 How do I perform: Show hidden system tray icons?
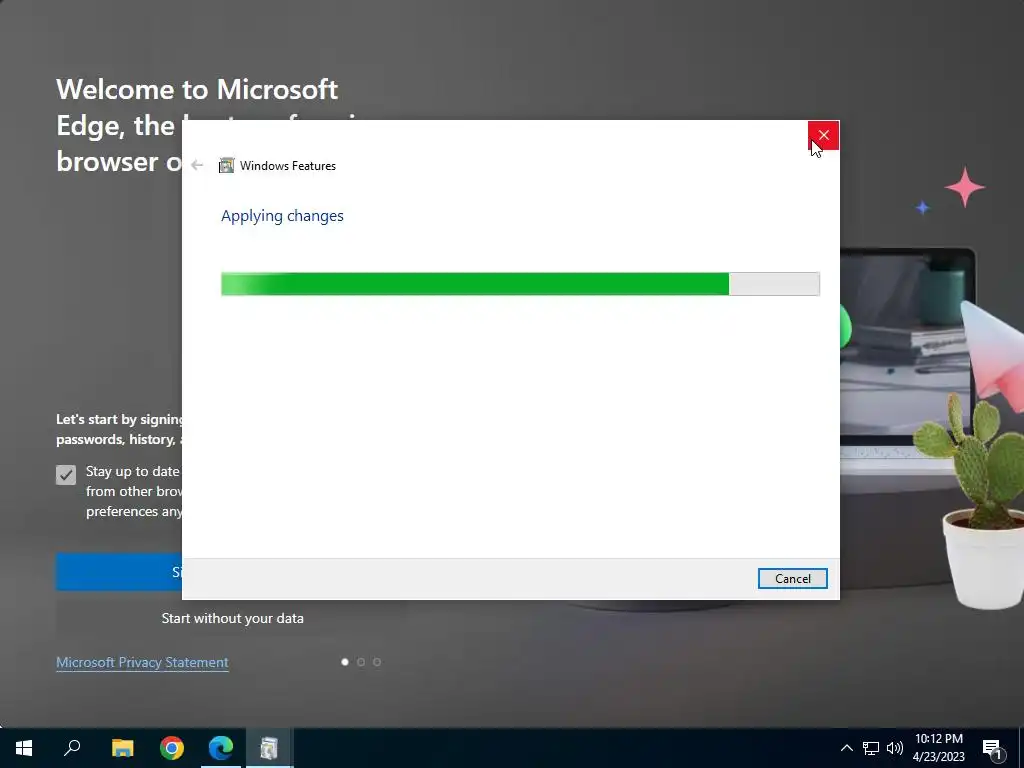tap(846, 748)
